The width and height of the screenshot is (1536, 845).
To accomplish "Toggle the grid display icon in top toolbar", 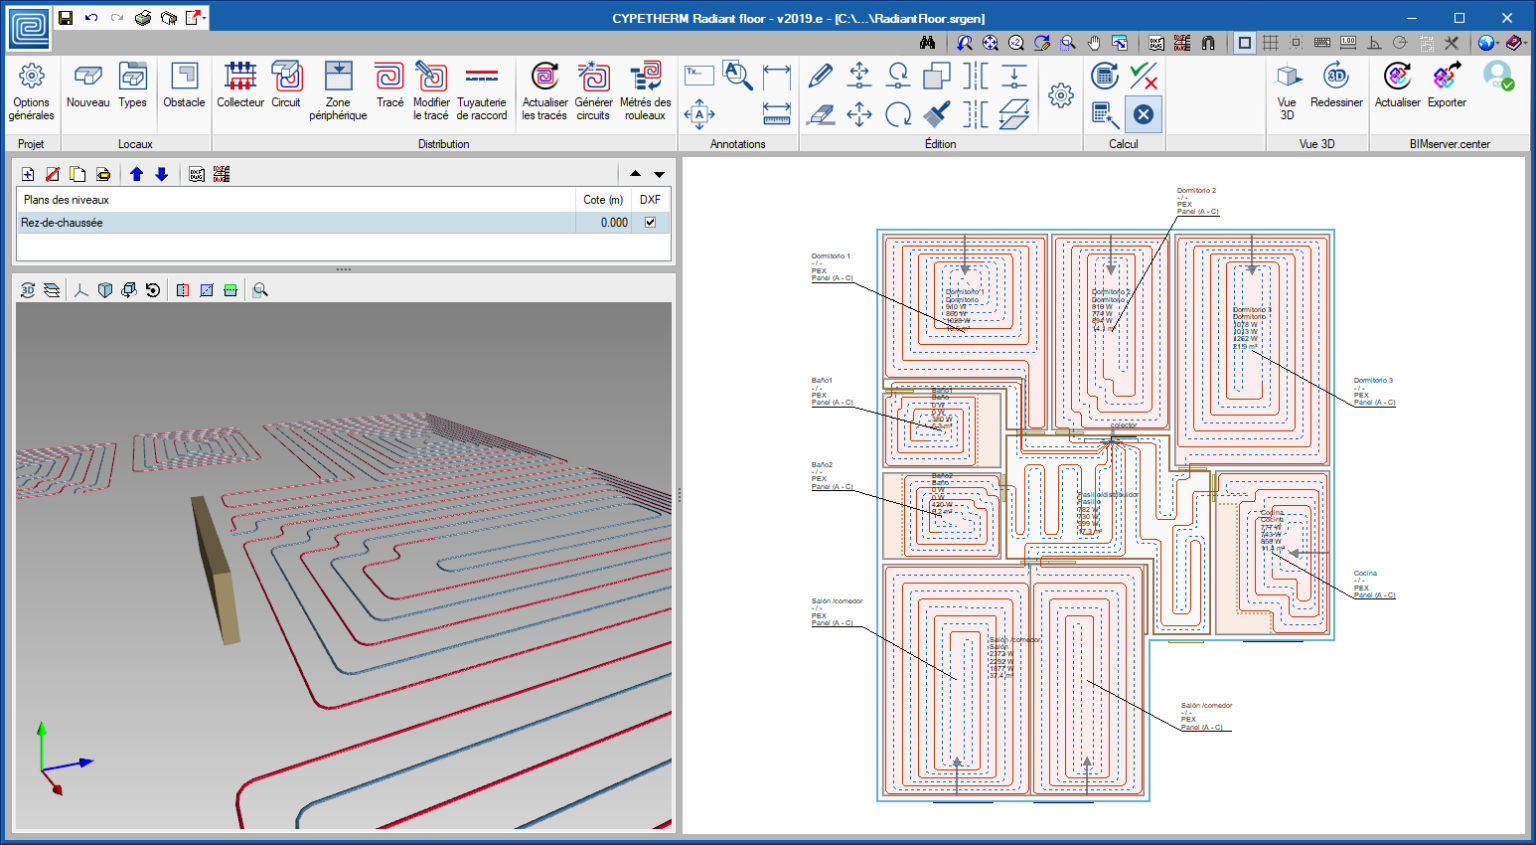I will click(1270, 43).
